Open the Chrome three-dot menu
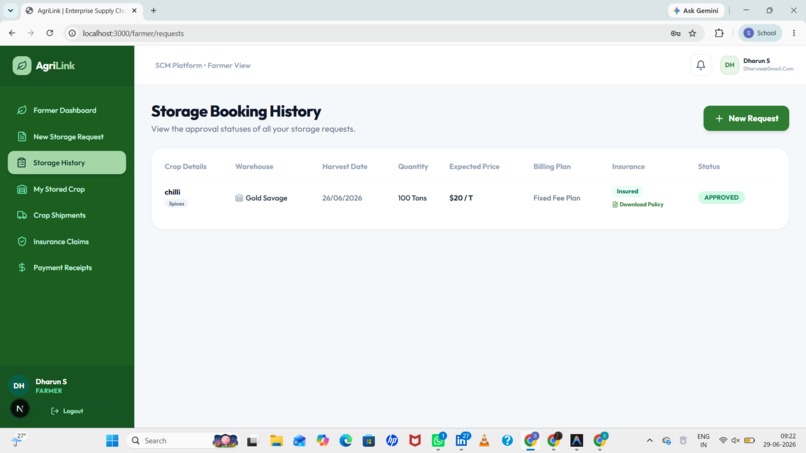The height and width of the screenshot is (453, 806). pos(794,33)
